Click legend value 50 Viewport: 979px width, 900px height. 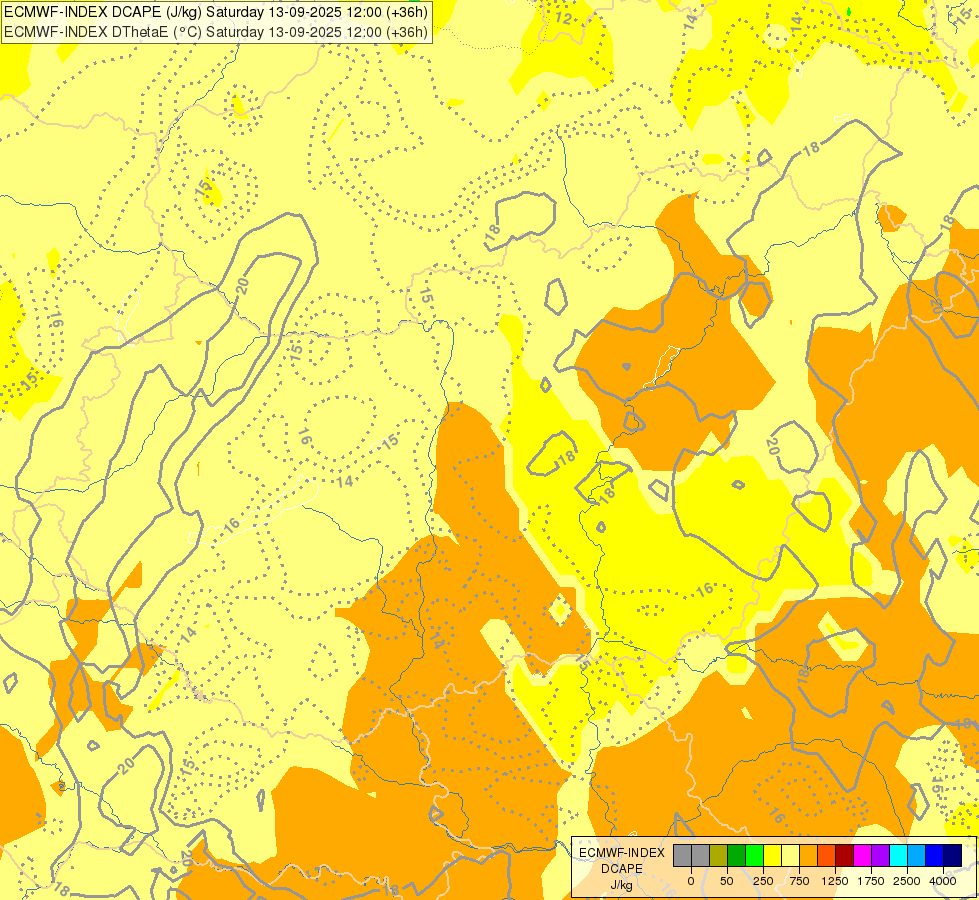click(727, 881)
